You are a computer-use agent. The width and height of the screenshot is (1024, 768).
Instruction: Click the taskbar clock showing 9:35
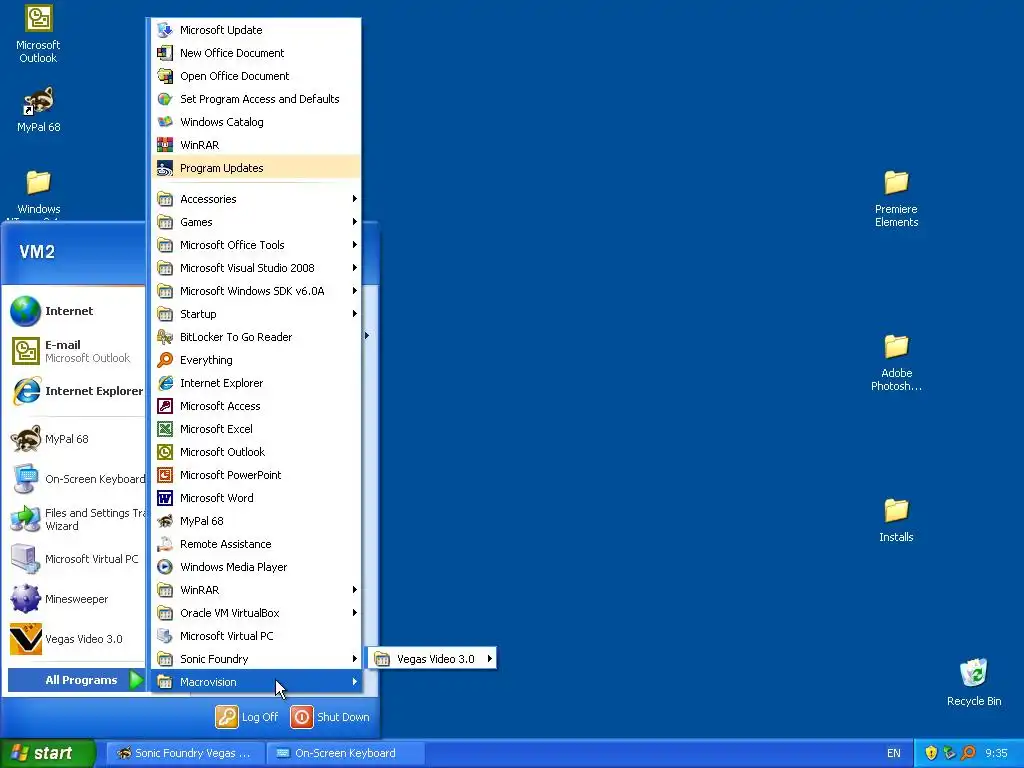click(996, 753)
